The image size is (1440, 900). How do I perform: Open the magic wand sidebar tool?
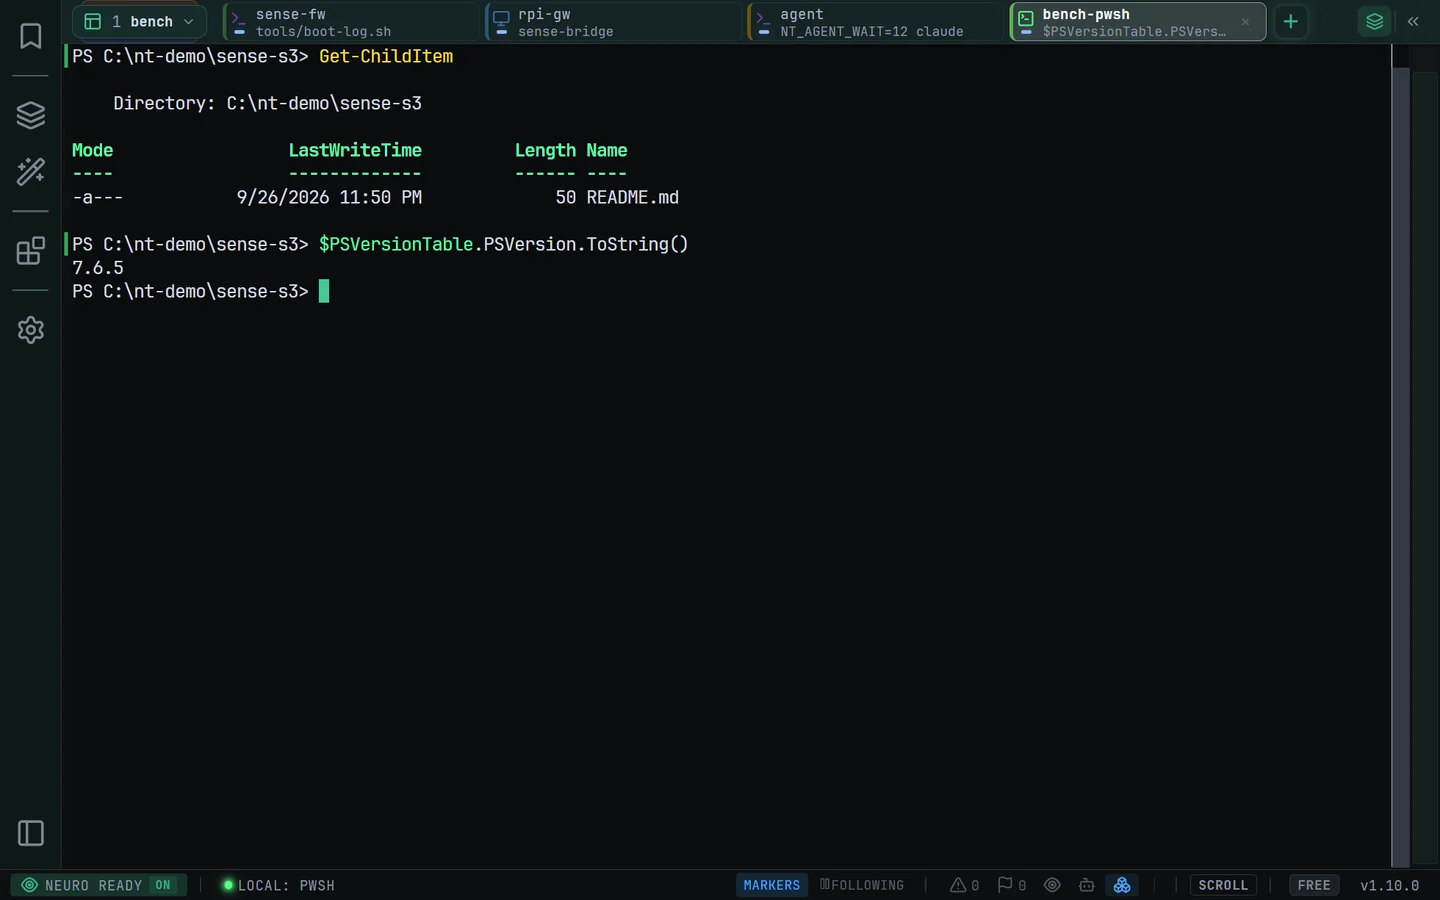coord(31,172)
